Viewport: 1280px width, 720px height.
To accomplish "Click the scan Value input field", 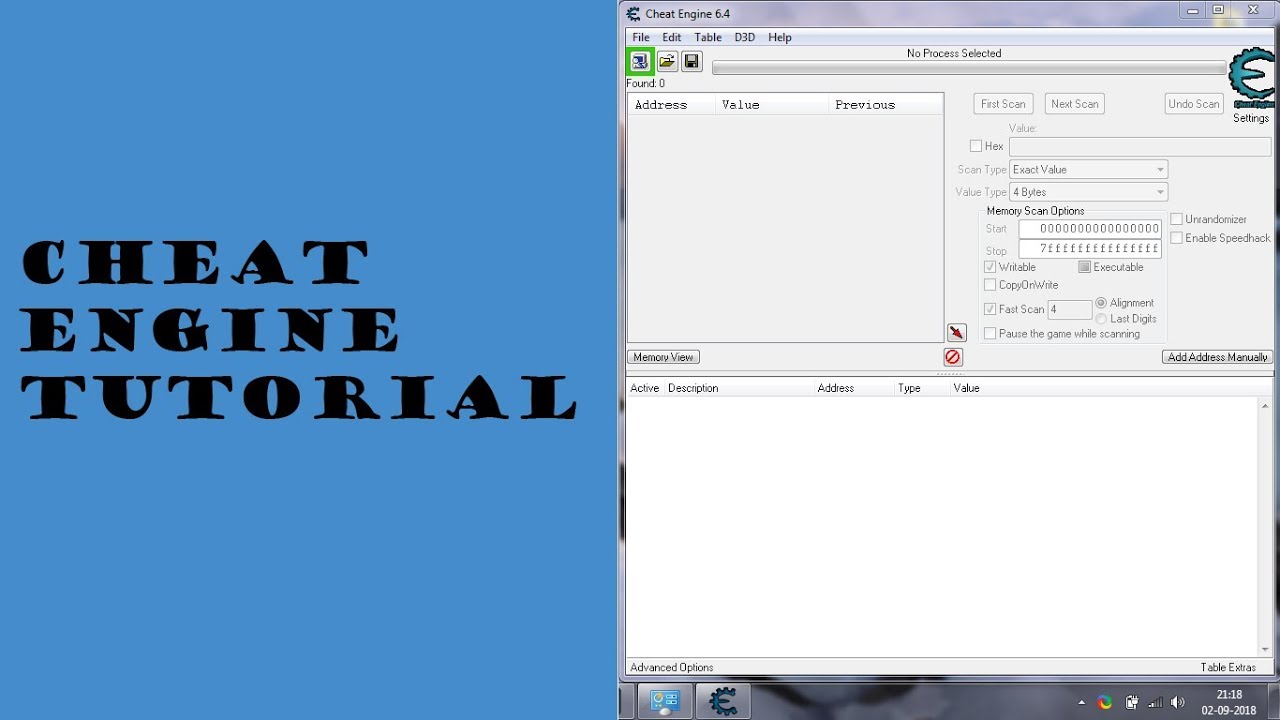I will tap(1140, 147).
